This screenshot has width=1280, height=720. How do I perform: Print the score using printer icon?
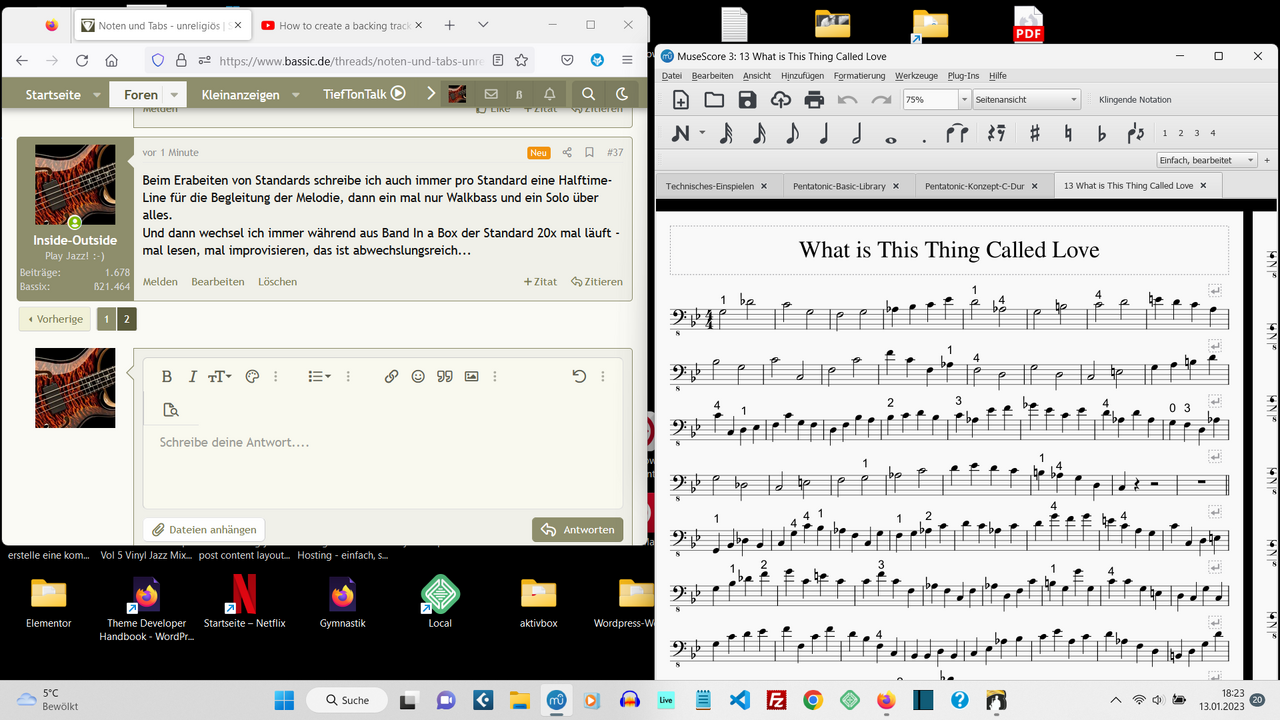[x=814, y=100]
